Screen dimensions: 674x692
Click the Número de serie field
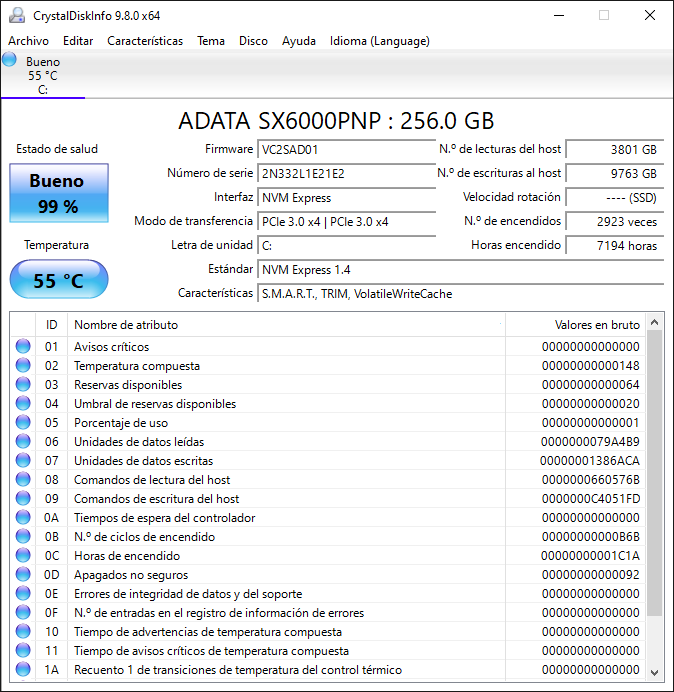tap(346, 173)
